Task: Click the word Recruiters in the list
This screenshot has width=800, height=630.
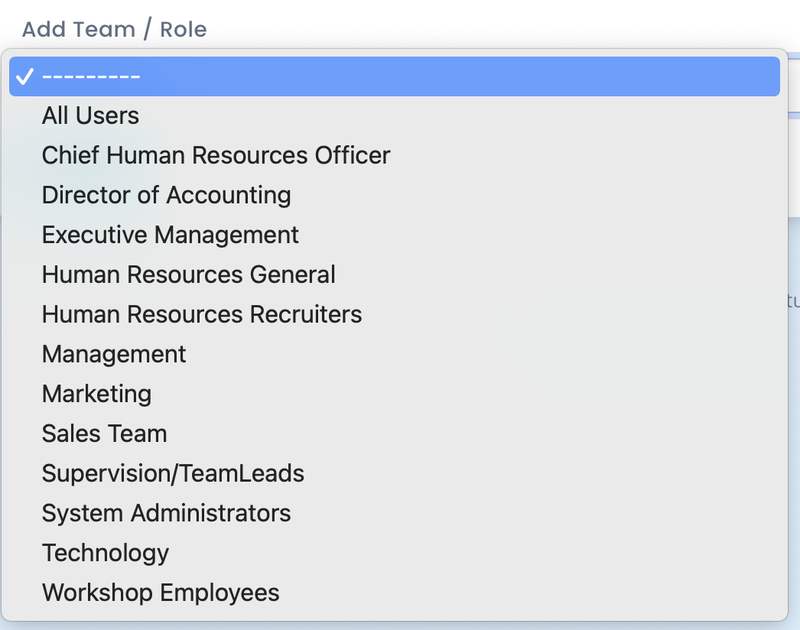Action: click(x=302, y=315)
